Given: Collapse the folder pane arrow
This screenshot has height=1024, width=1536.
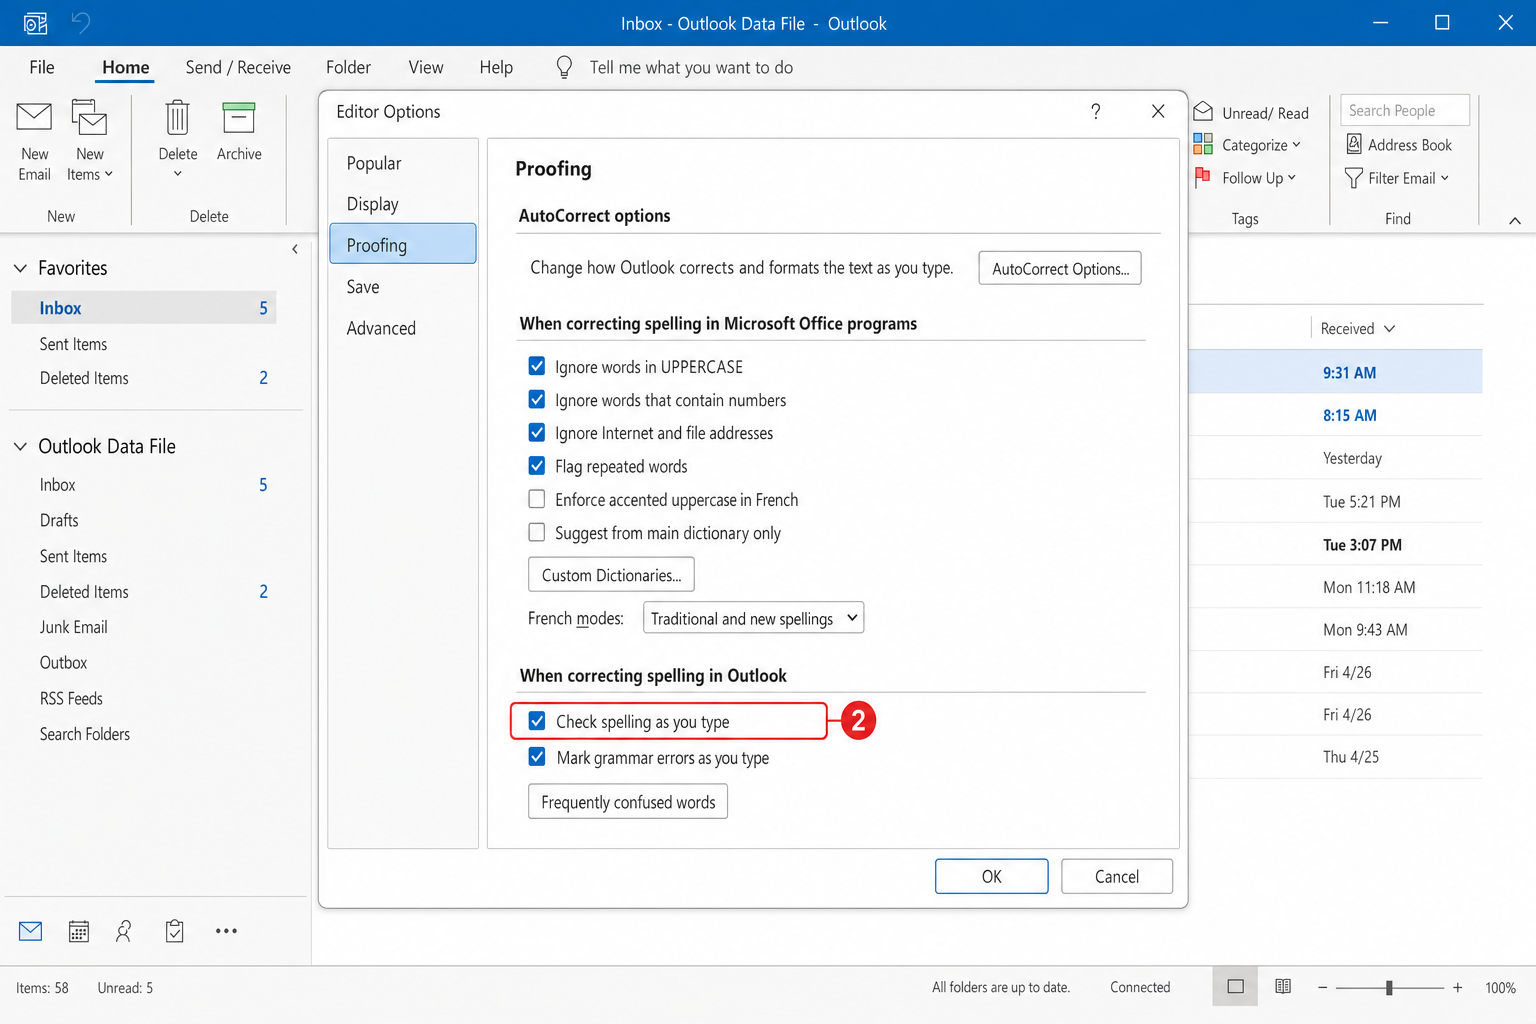Looking at the screenshot, I should (x=295, y=249).
